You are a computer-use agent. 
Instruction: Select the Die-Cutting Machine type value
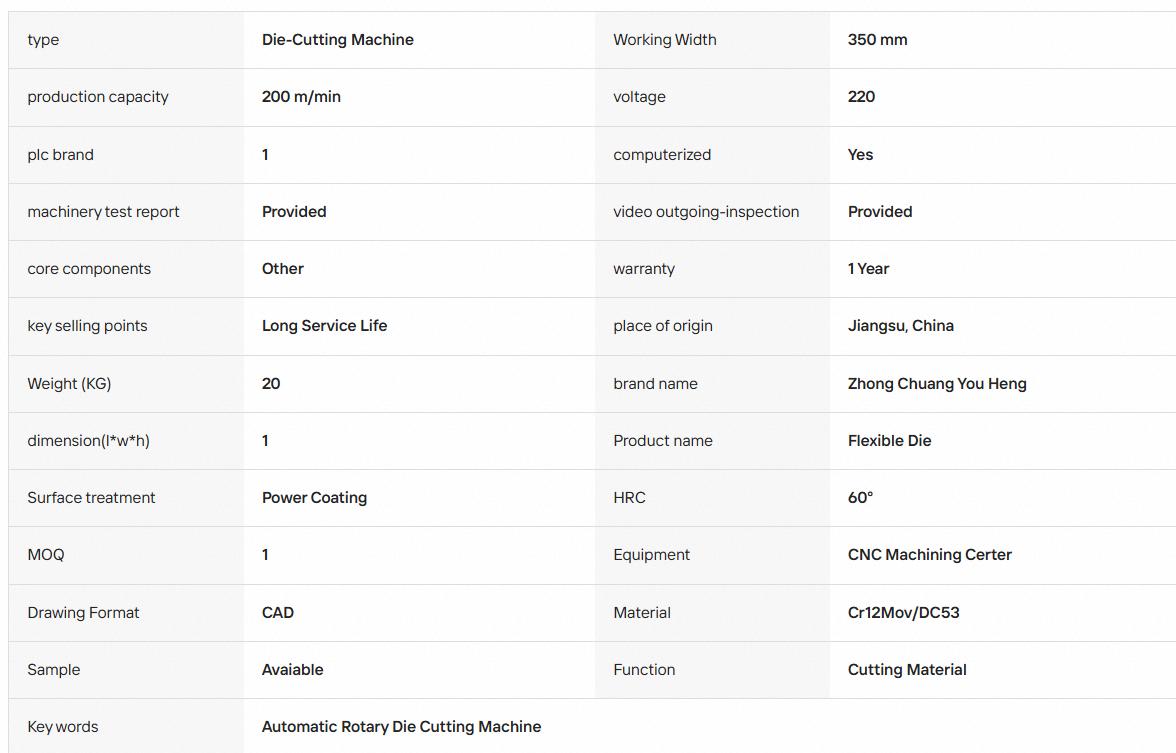(338, 40)
